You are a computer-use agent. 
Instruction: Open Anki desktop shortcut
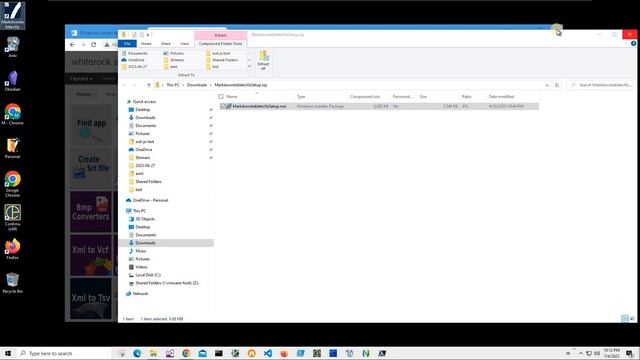click(x=13, y=47)
